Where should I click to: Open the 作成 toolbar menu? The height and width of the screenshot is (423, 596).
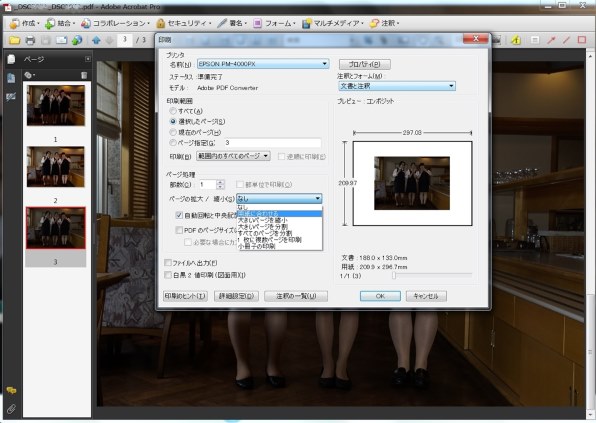click(25, 24)
